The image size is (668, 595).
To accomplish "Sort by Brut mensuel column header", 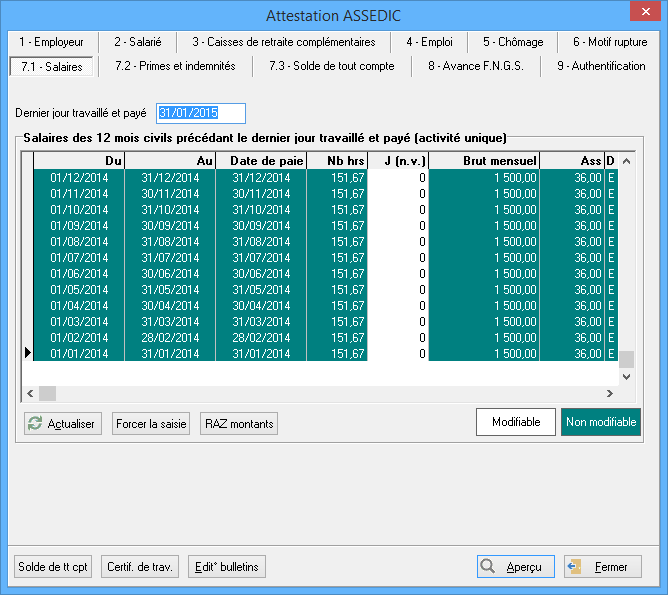I will (486, 161).
